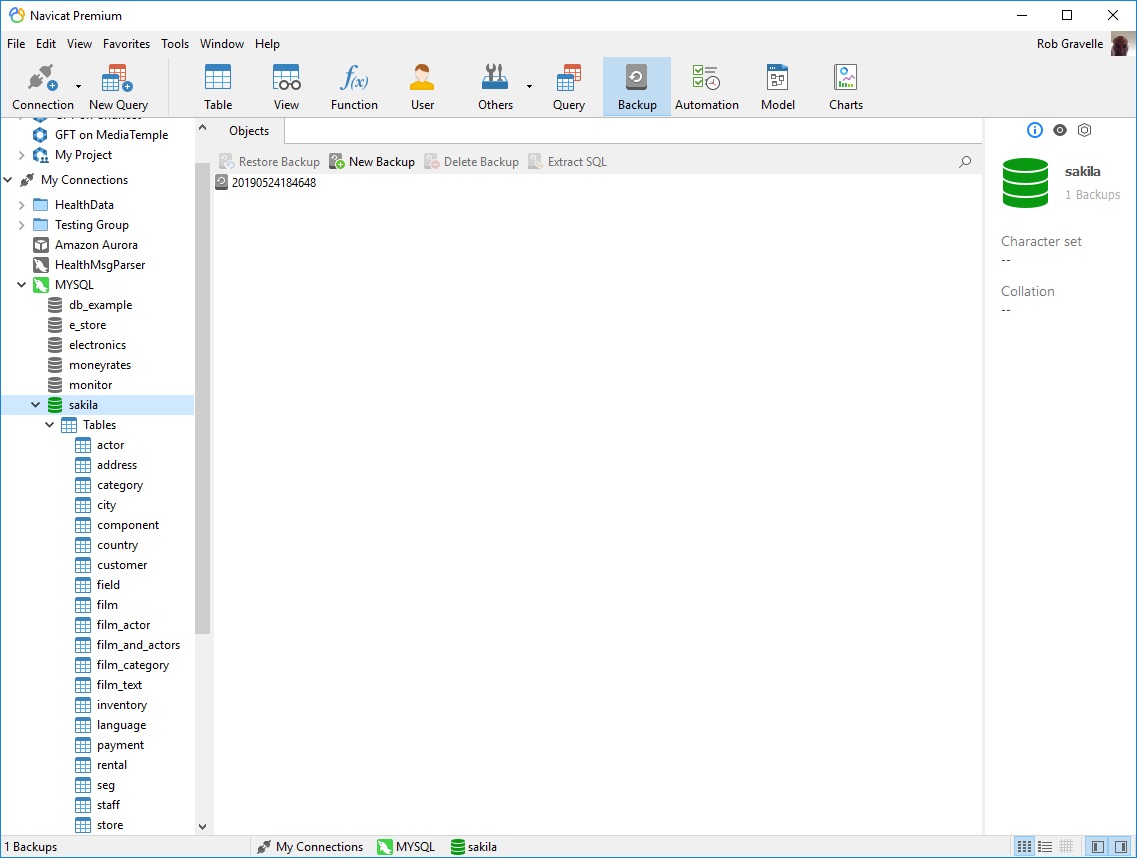
Task: Expand the Others dropdown arrow
Action: (x=529, y=86)
